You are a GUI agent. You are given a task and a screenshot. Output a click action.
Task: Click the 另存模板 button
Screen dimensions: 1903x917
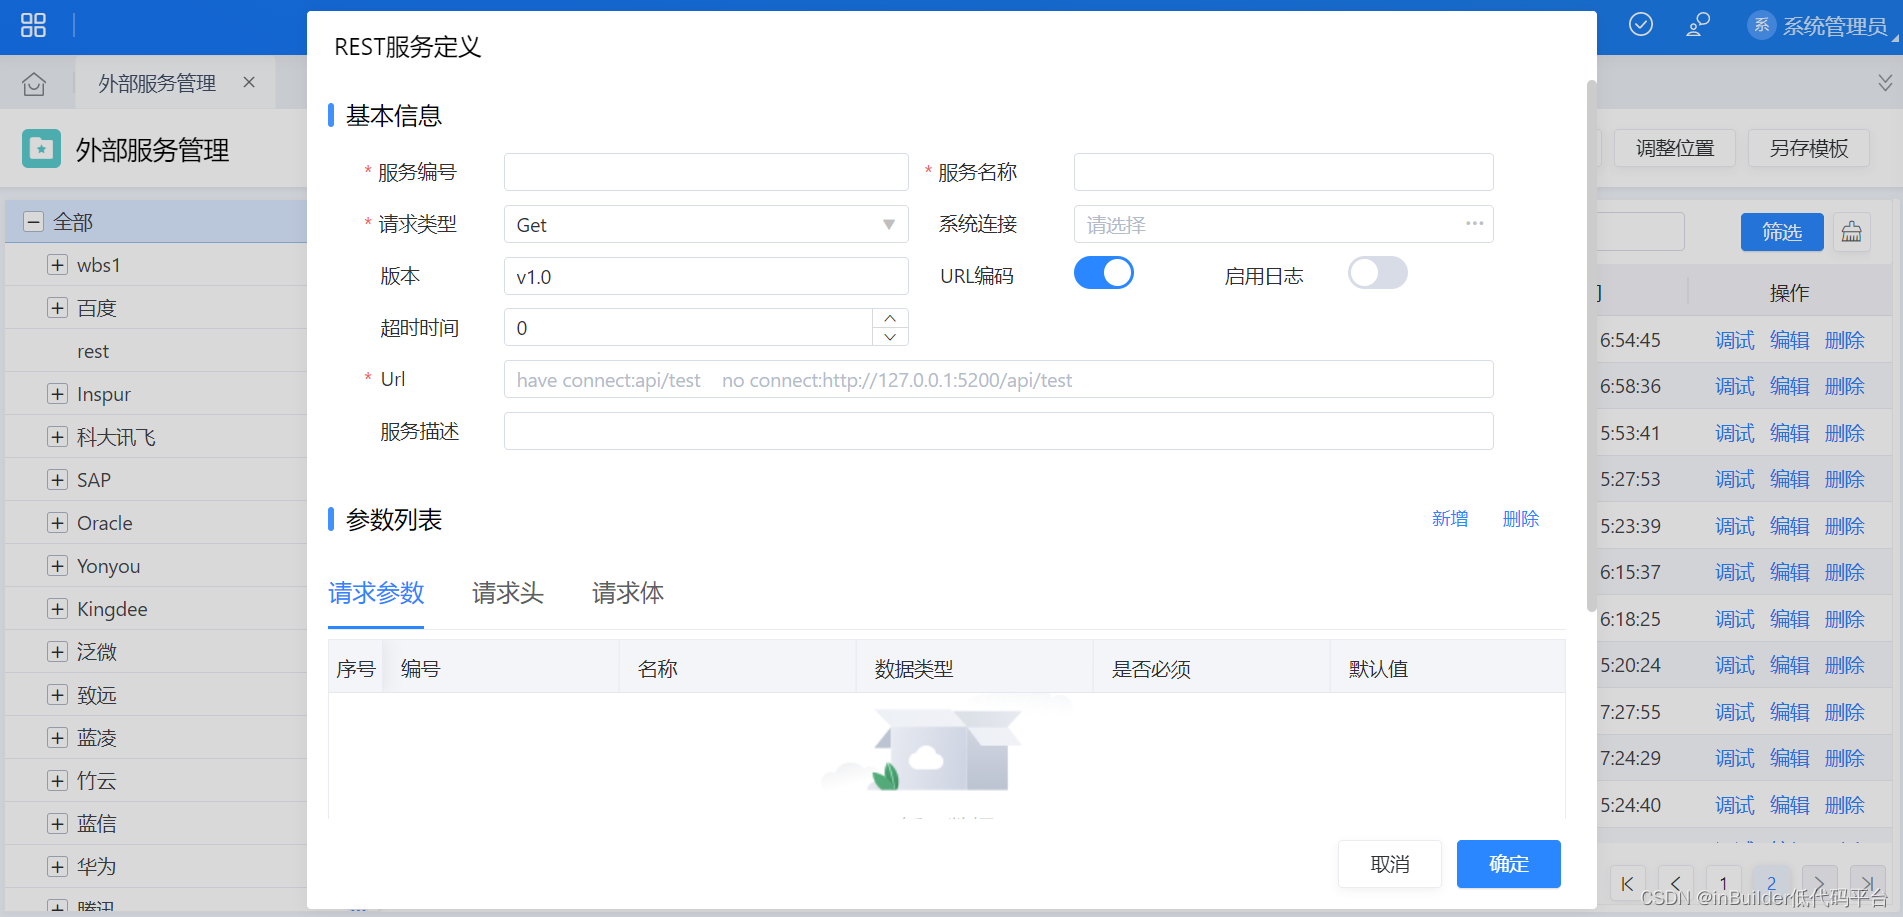[x=1809, y=148]
